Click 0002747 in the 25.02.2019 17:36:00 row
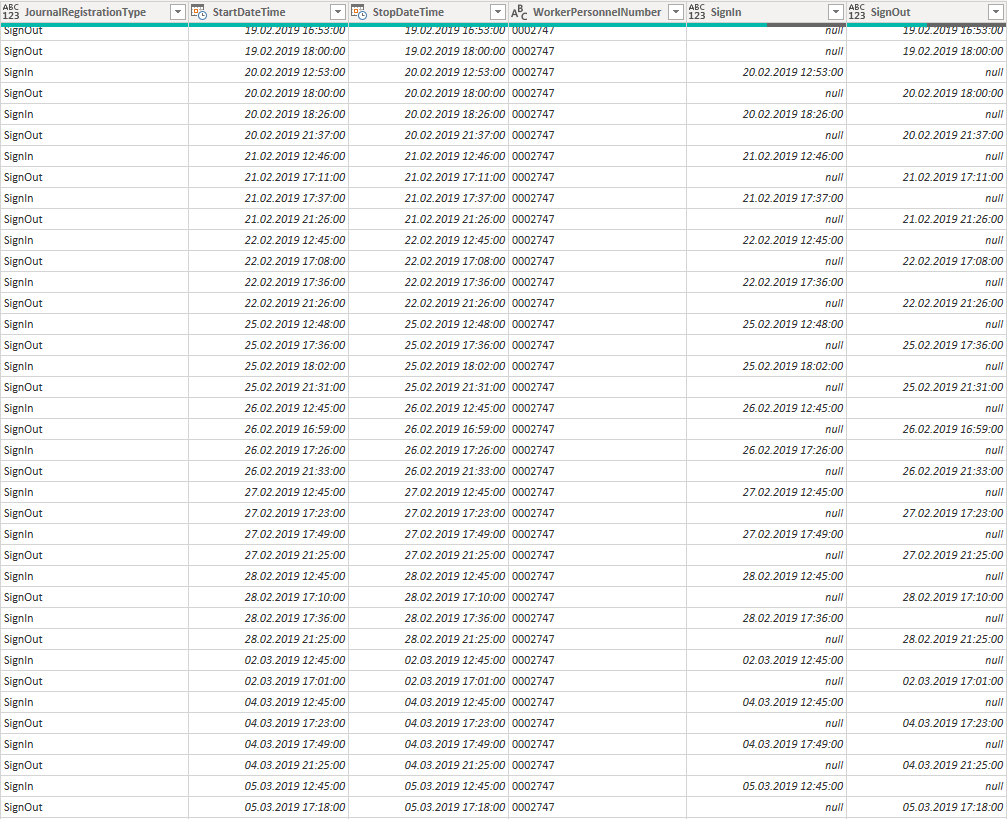 click(x=533, y=346)
